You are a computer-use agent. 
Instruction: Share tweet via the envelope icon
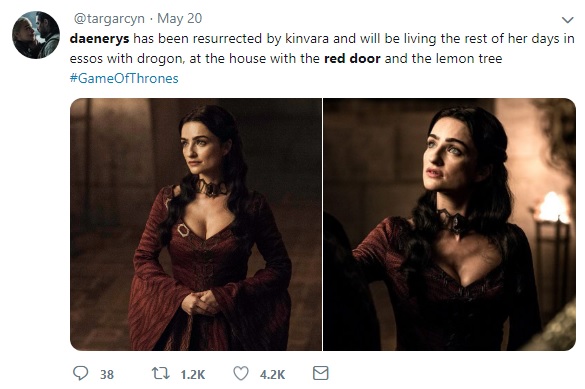coord(320,373)
